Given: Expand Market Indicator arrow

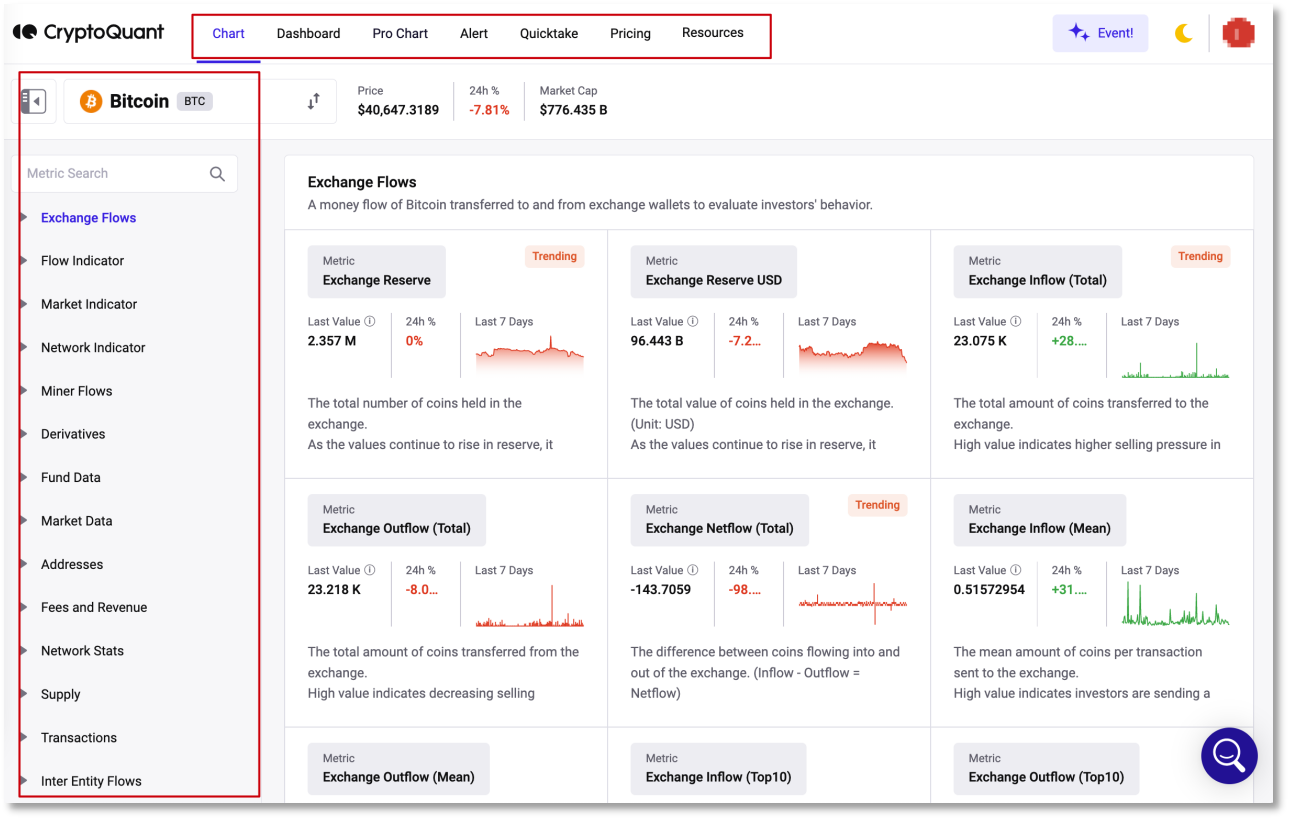Looking at the screenshot, I should [23, 304].
